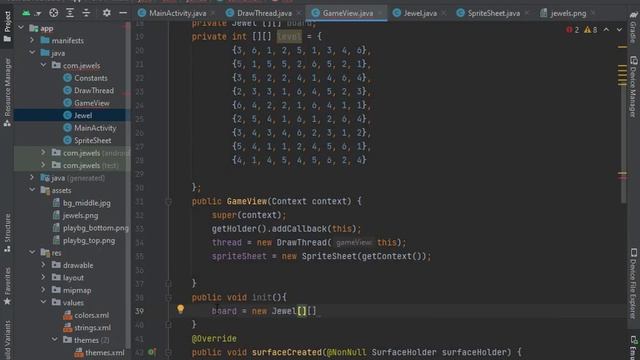Expand the com.jewels (androidTest) package
The image size is (640, 360).
(43, 153)
